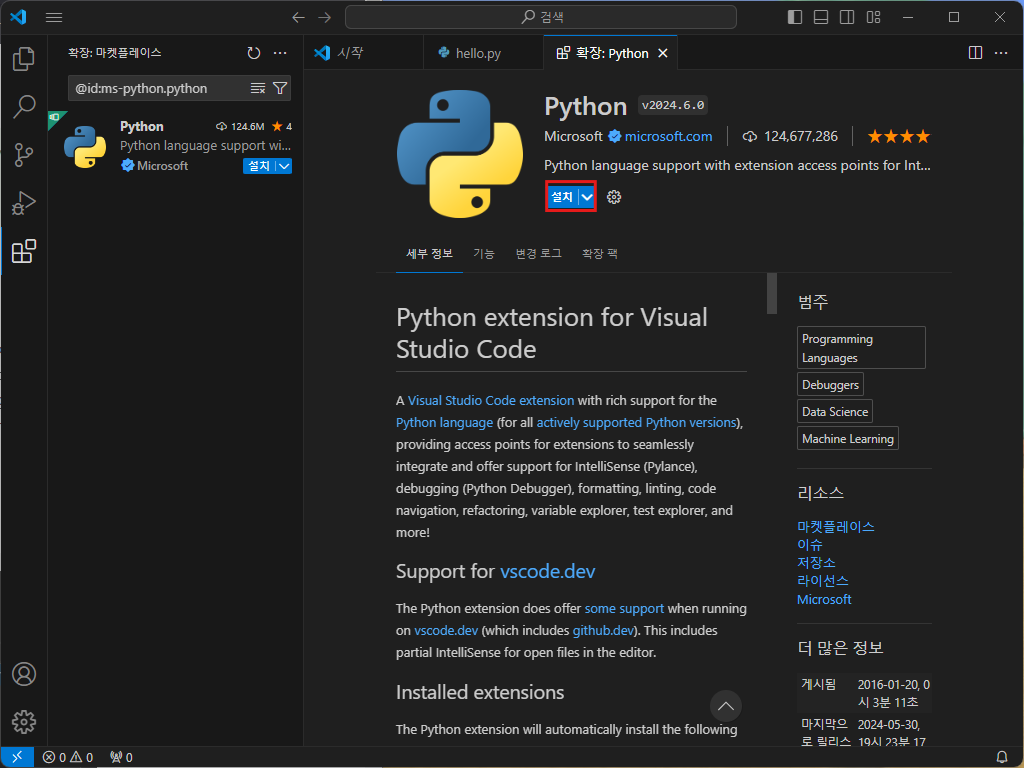Screen dimensions: 1024x768
Task: Open the marketplace more actions ellipsis menu
Action: pos(280,53)
